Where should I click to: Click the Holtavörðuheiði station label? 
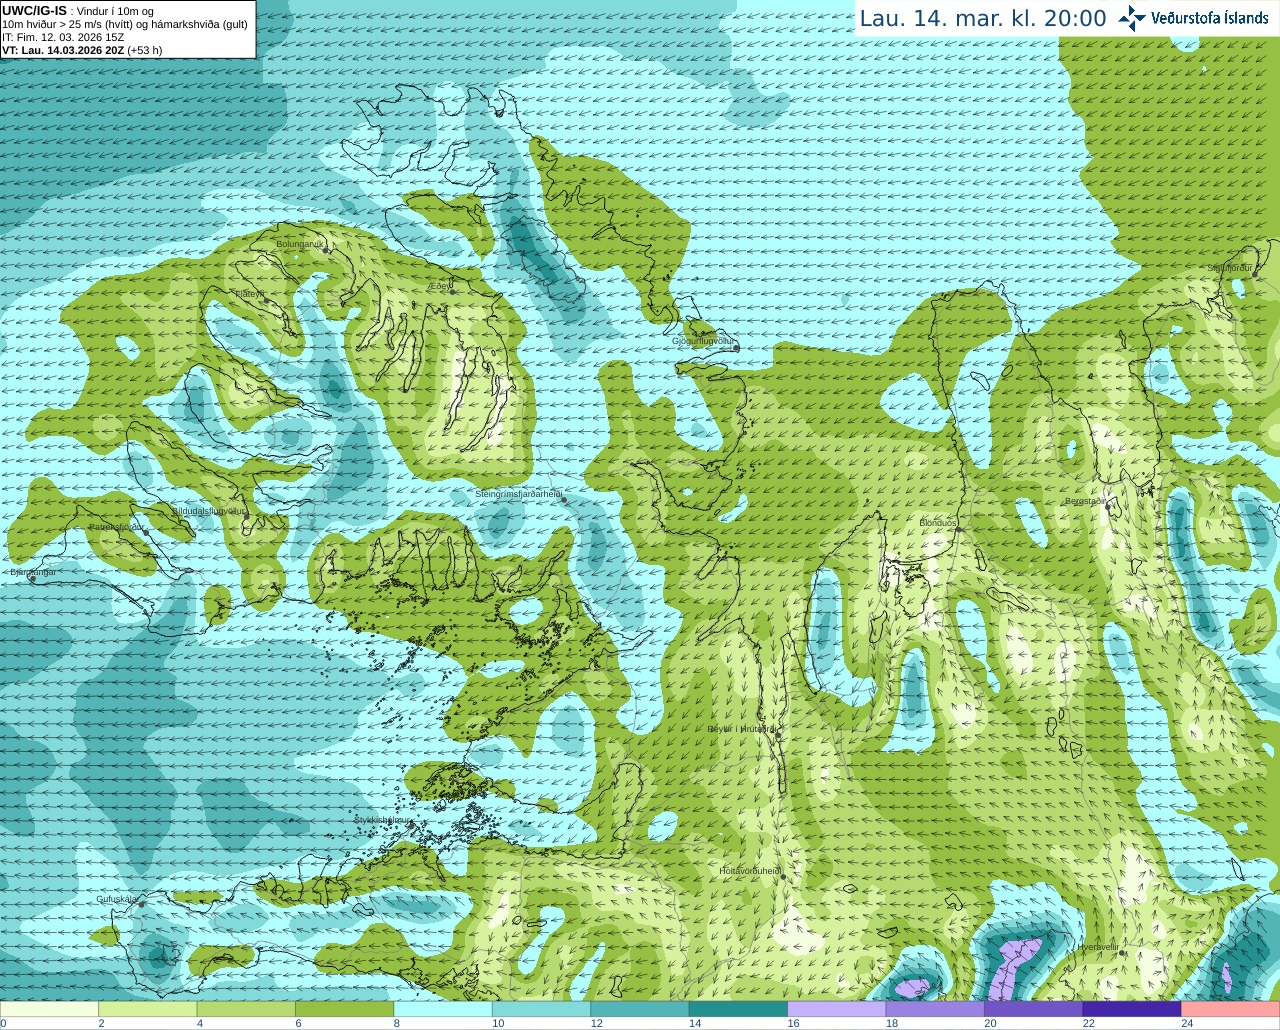point(750,871)
